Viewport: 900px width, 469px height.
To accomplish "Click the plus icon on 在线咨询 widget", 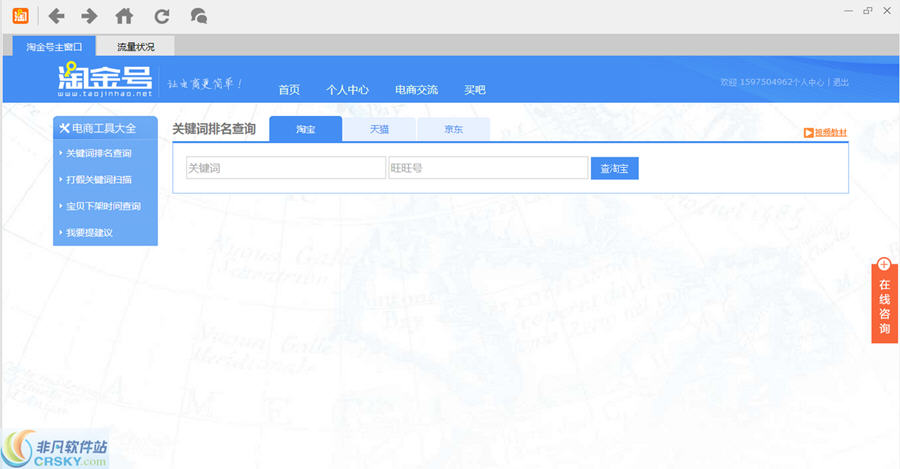I will 884,265.
